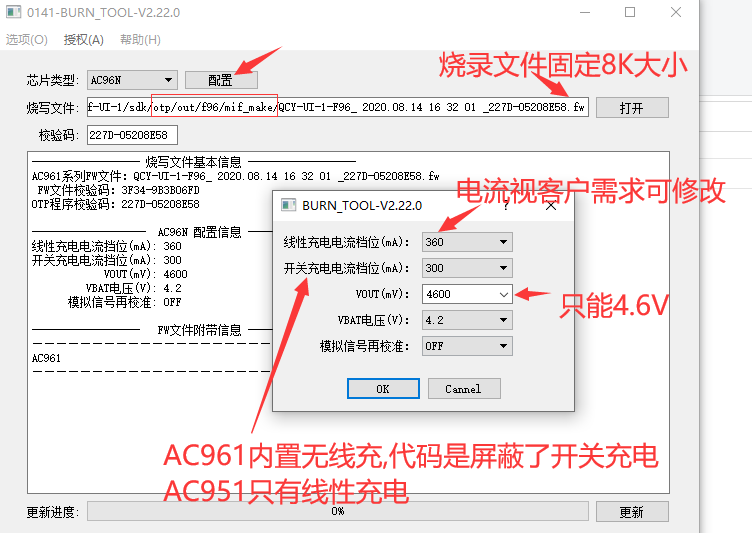This screenshot has width=752, height=533.
Task: Click the 烧写文件 path field
Action: click(338, 107)
